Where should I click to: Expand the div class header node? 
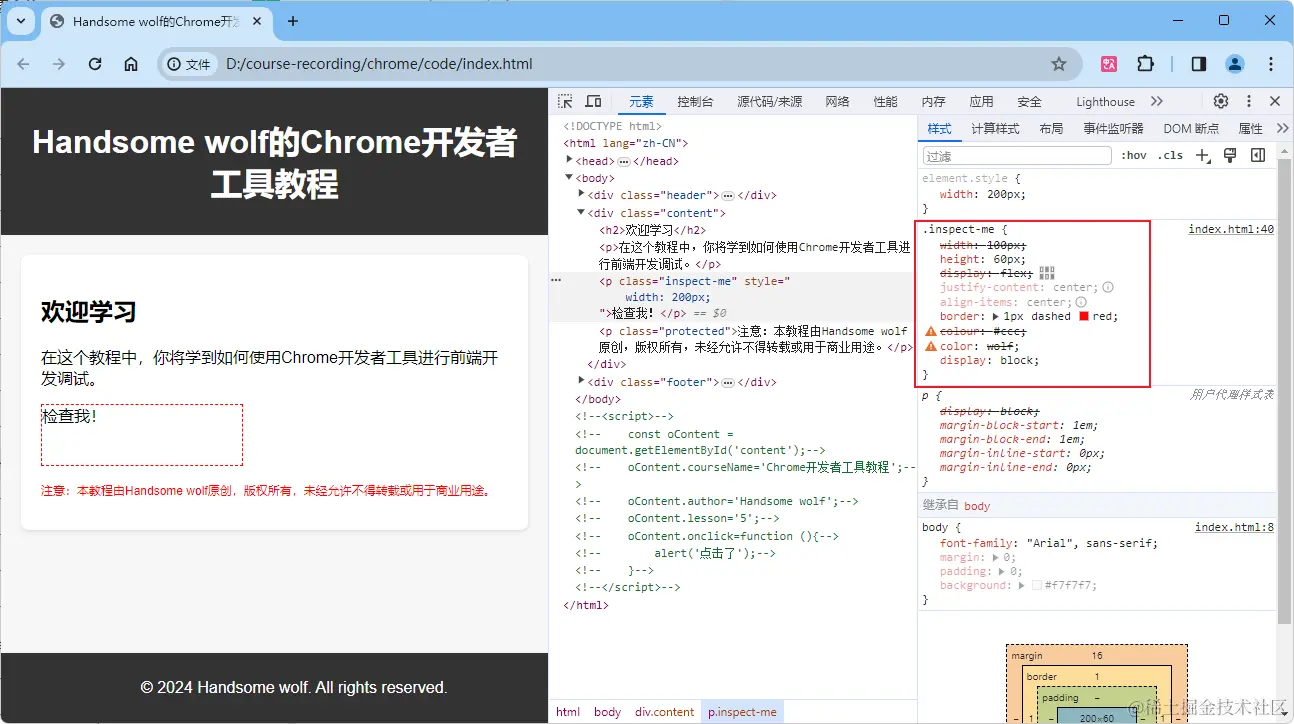pyautogui.click(x=582, y=194)
